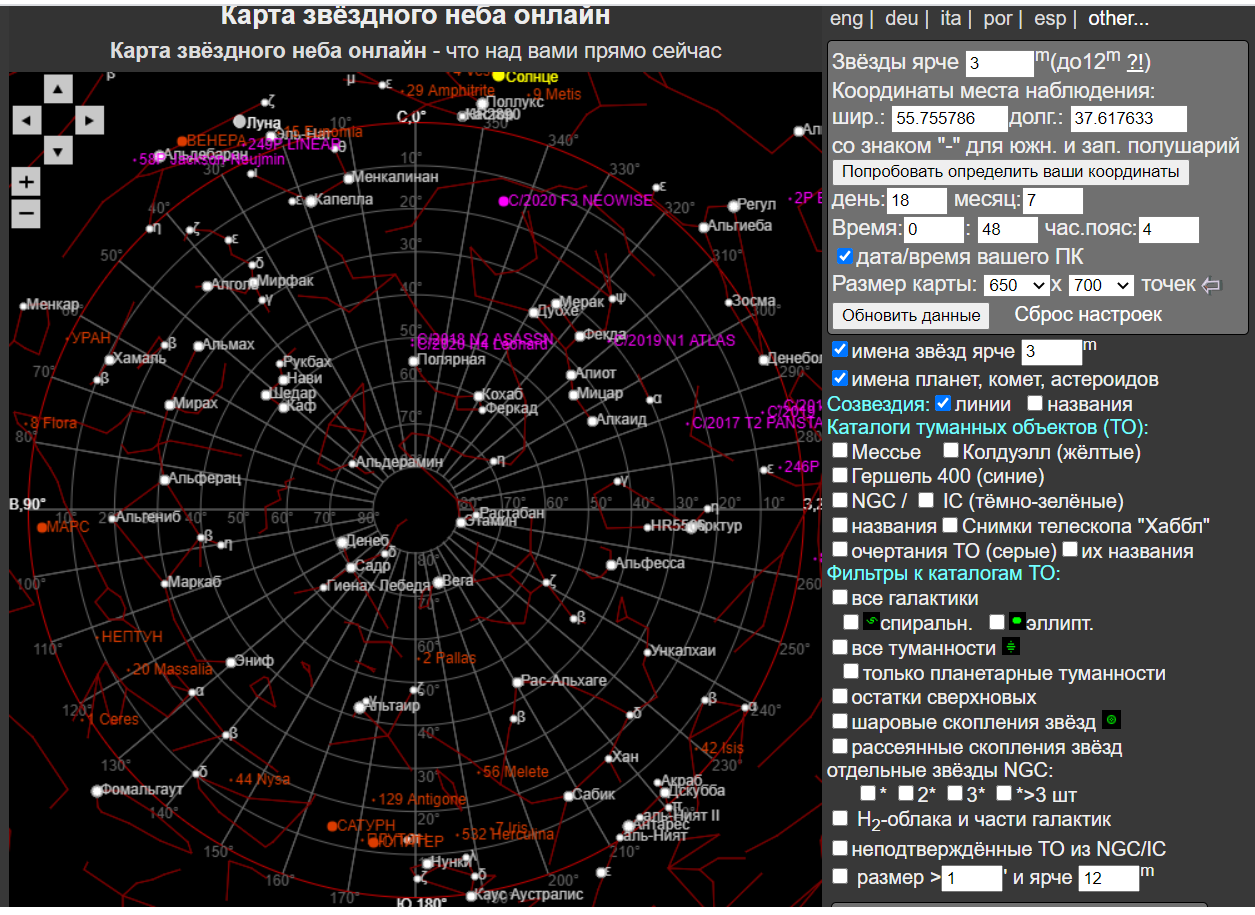This screenshot has width=1255, height=915.
Task: Click the longitude input field
Action: tap(1128, 119)
